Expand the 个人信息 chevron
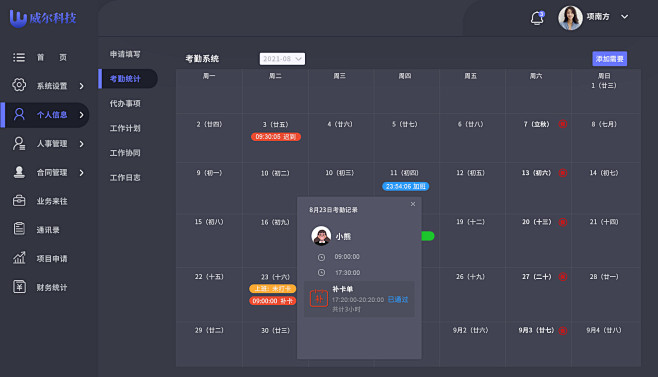This screenshot has width=658, height=377. click(x=81, y=115)
